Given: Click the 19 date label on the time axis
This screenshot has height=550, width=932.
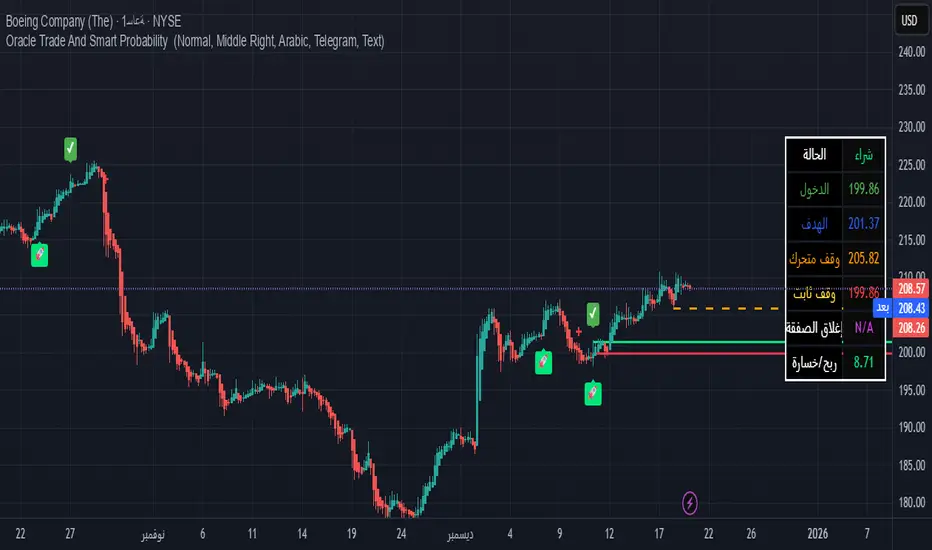Looking at the screenshot, I should click(351, 533).
